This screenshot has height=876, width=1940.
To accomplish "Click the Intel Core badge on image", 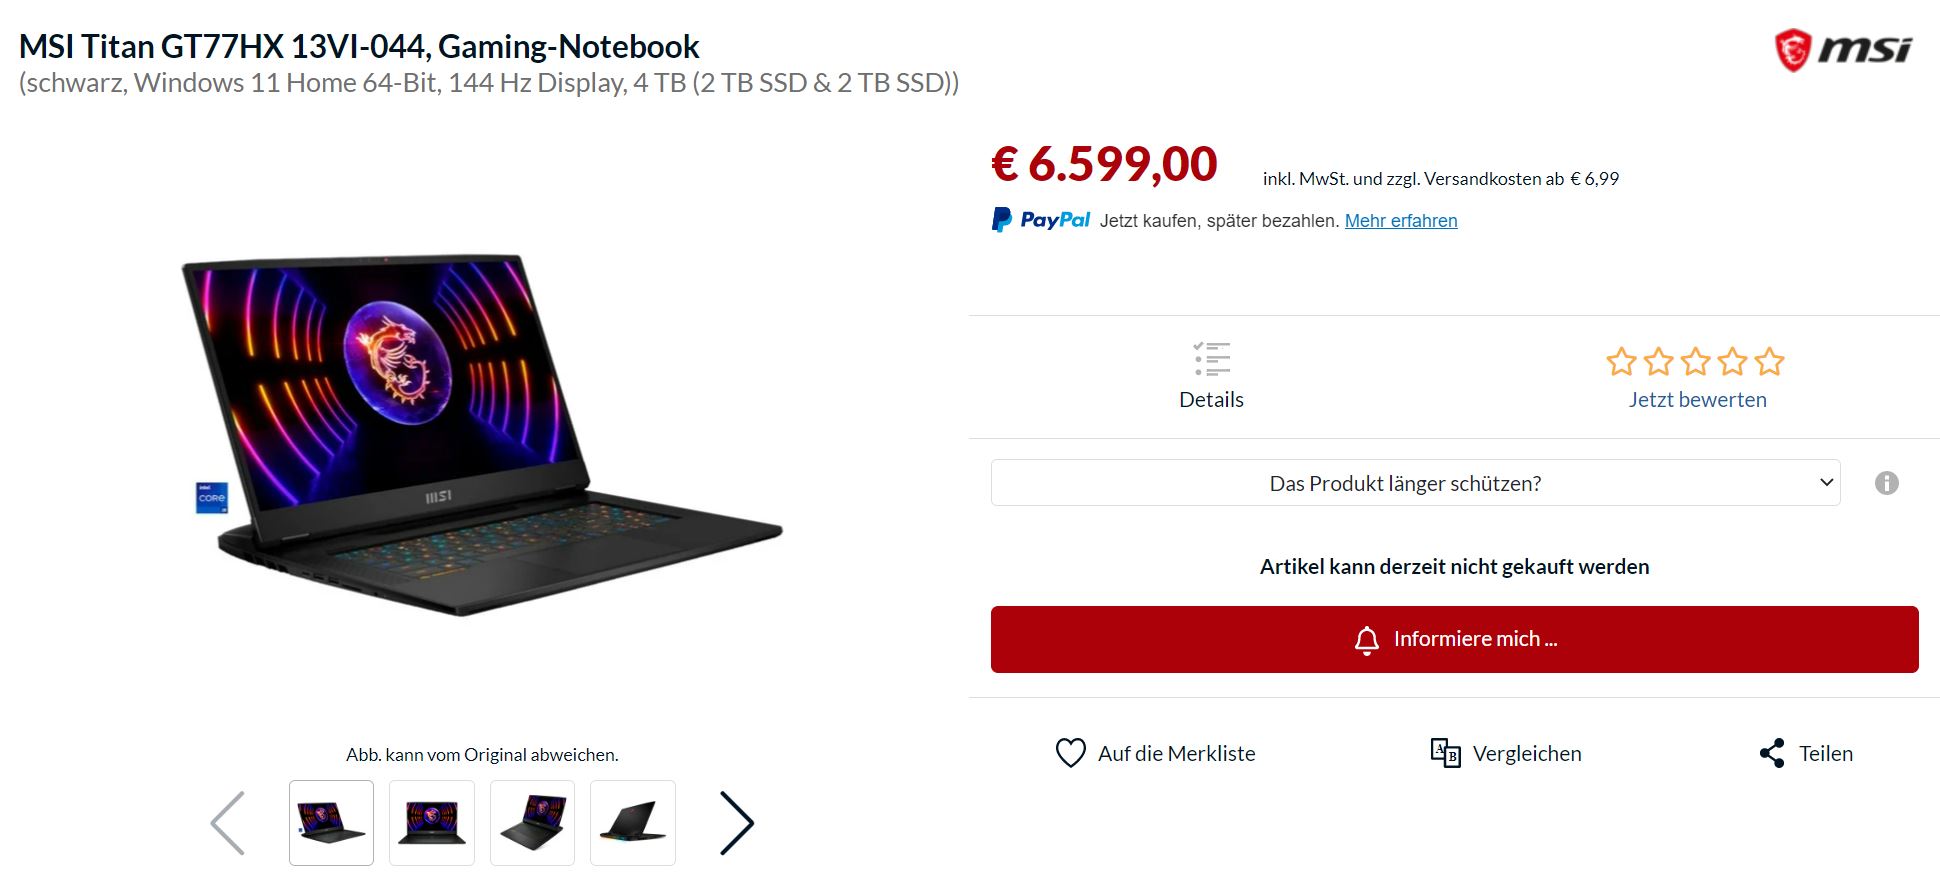I will tap(212, 497).
